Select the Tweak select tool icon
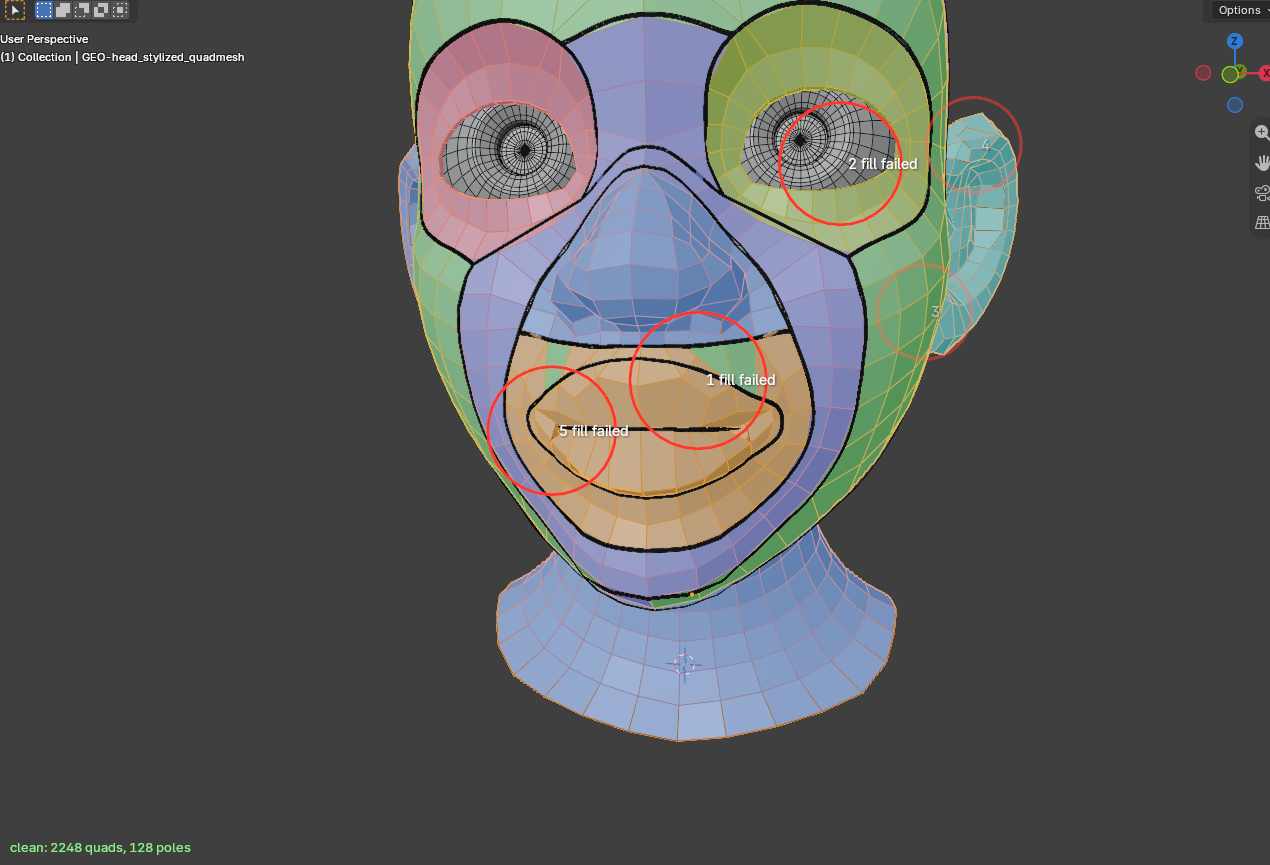 15,10
